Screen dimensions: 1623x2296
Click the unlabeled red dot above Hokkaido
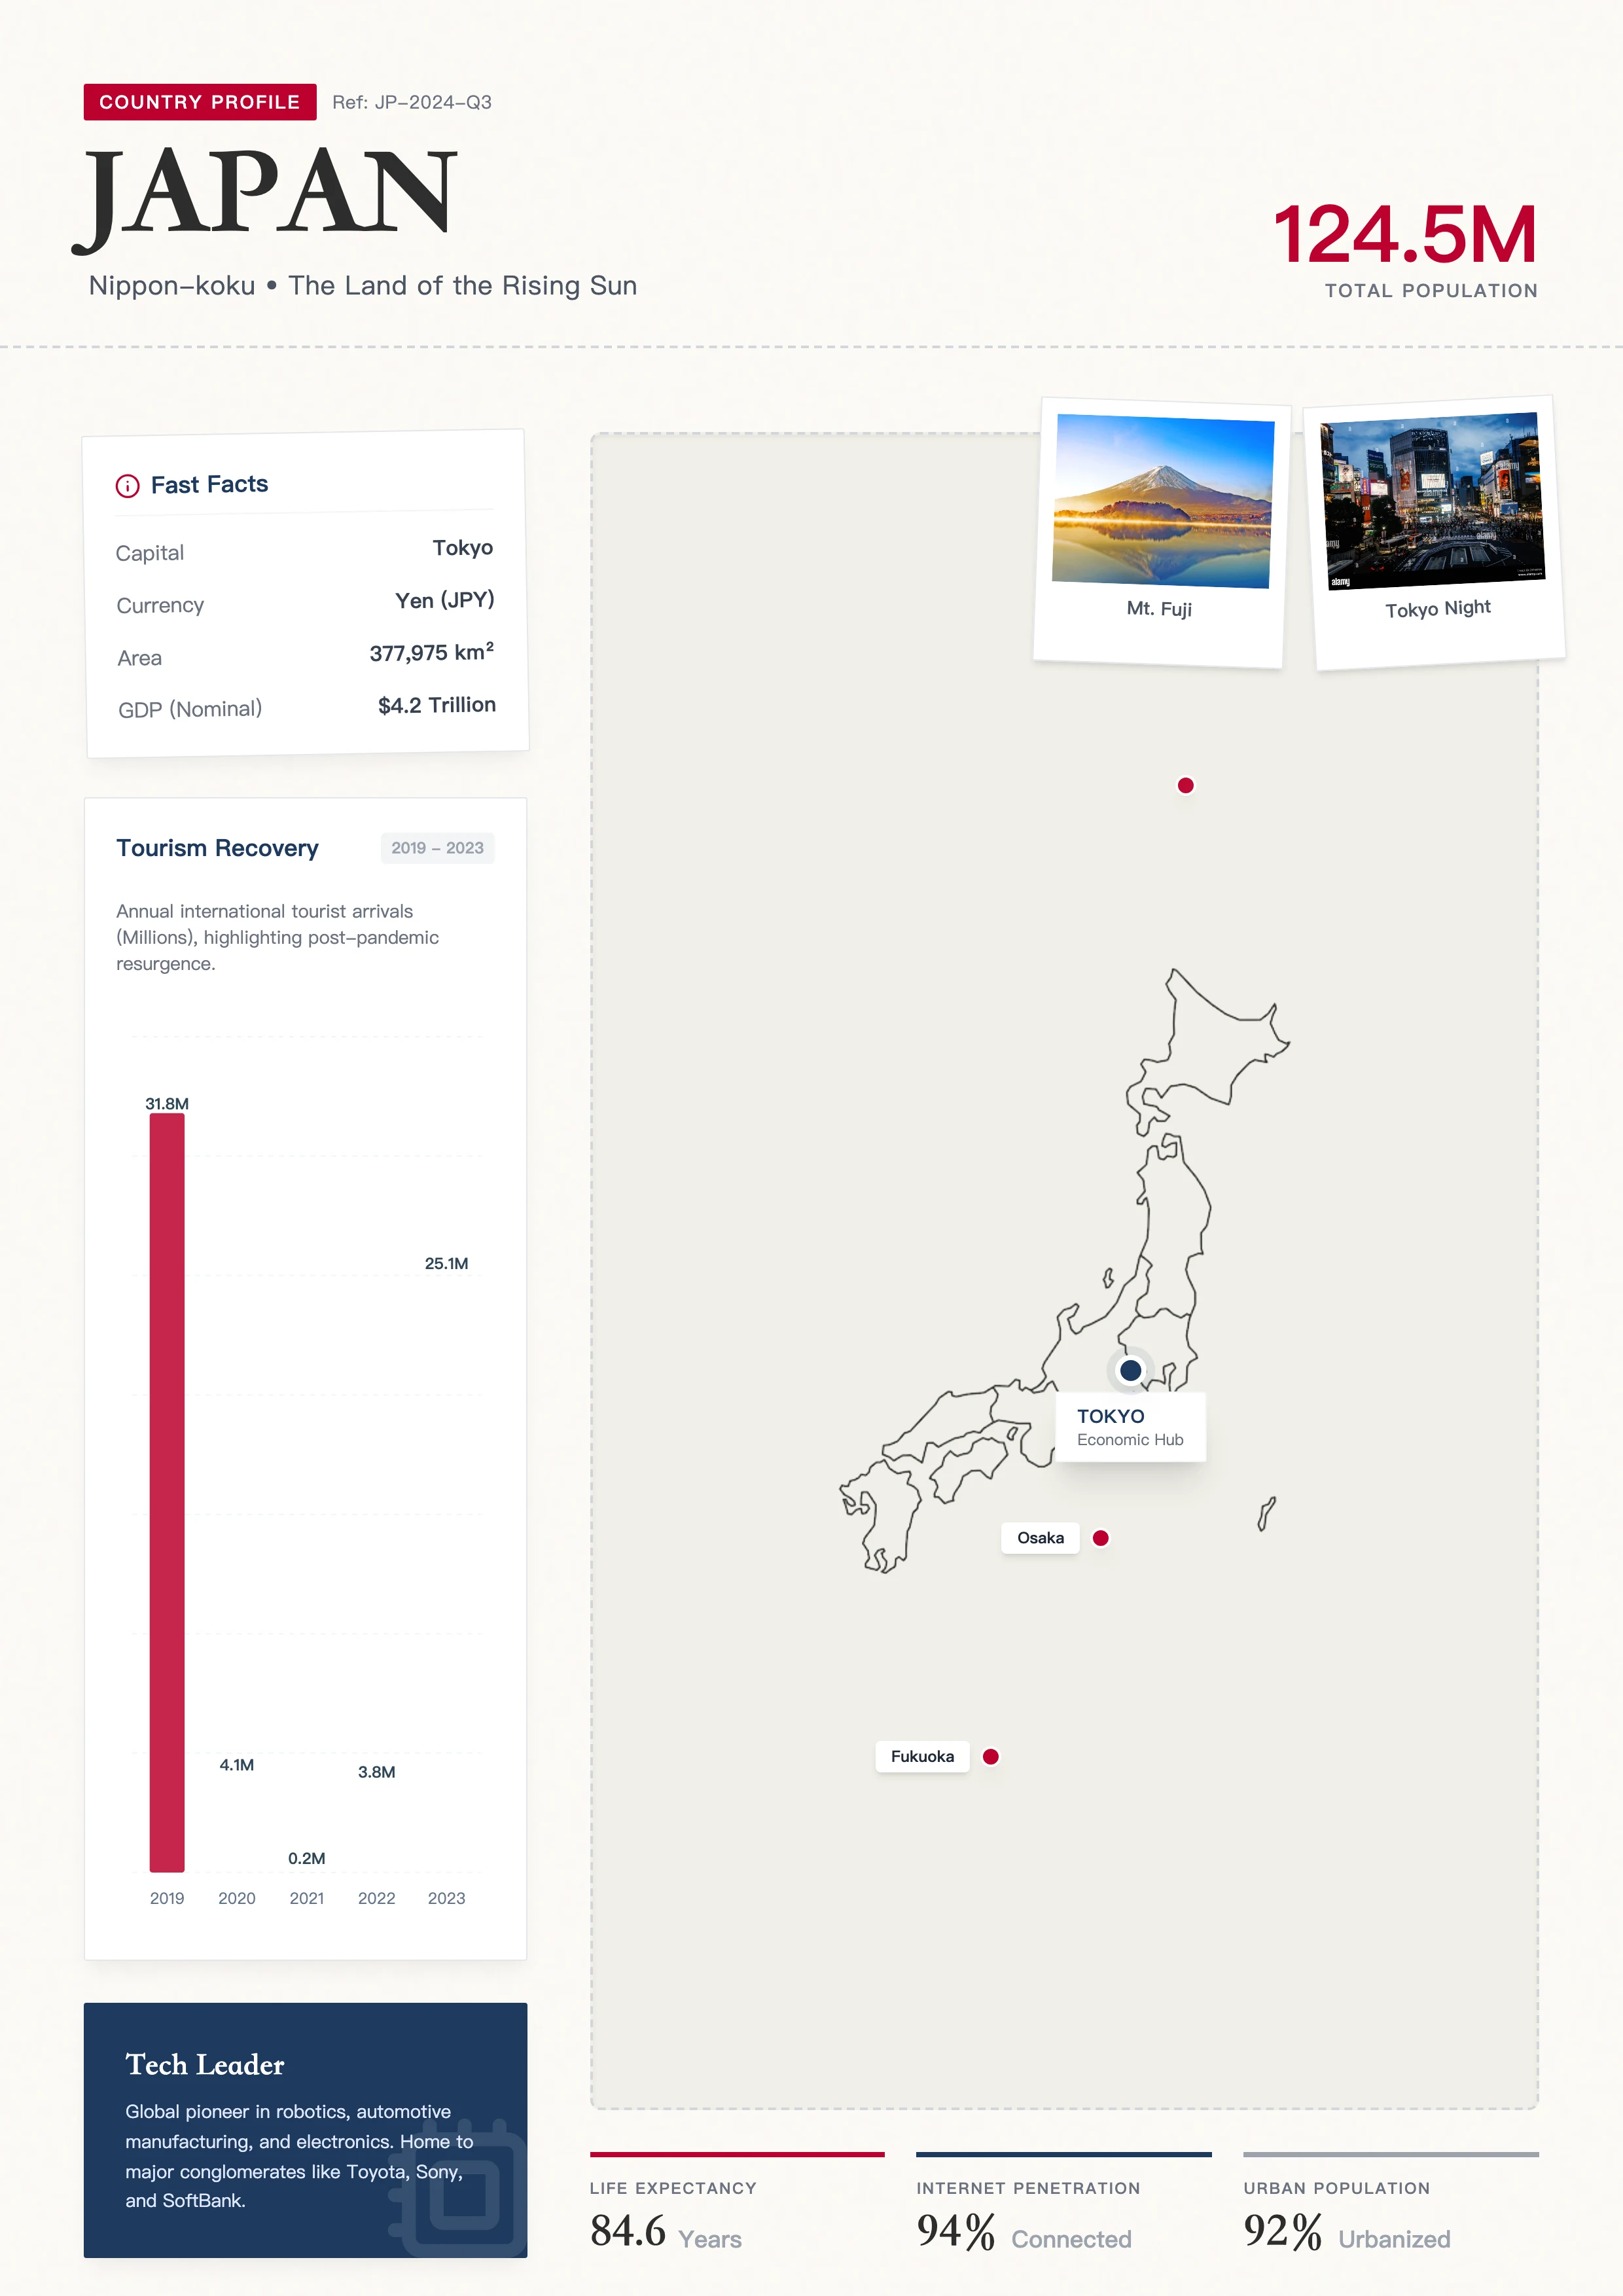pyautogui.click(x=1186, y=785)
